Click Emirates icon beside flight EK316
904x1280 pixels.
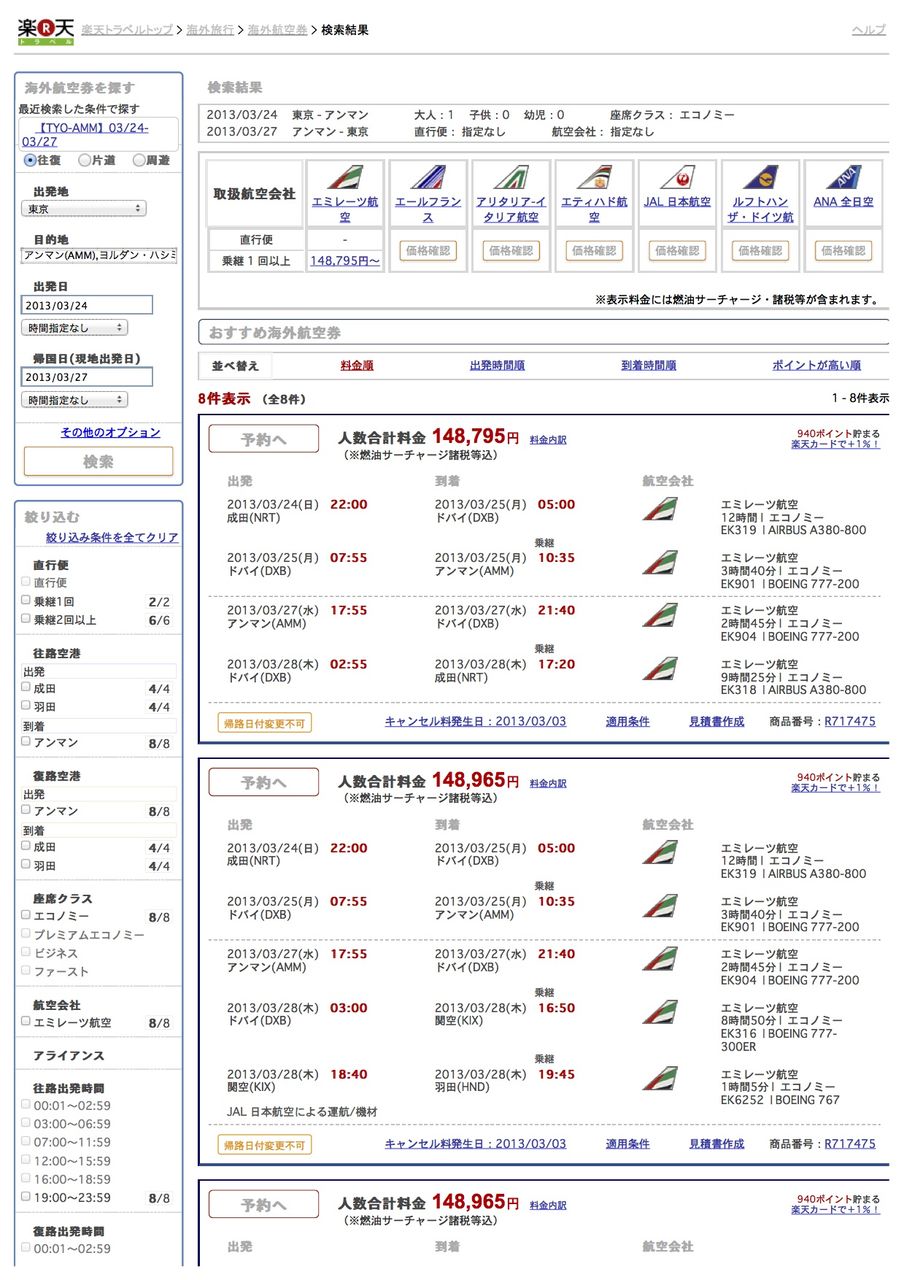coord(659,1012)
